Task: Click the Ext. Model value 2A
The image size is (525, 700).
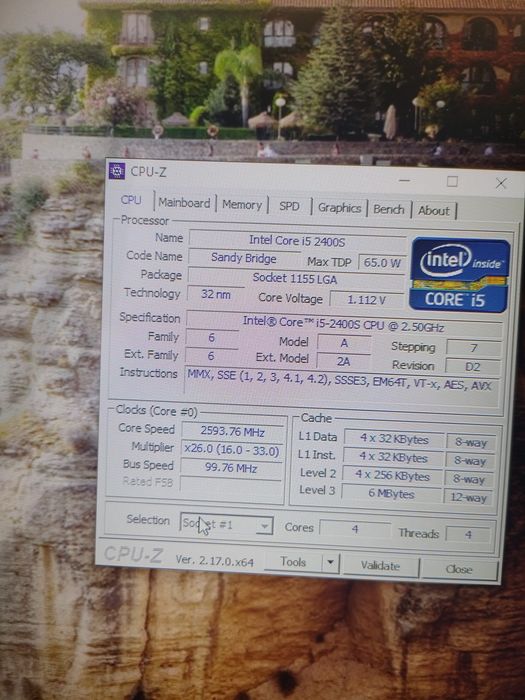Action: (343, 361)
